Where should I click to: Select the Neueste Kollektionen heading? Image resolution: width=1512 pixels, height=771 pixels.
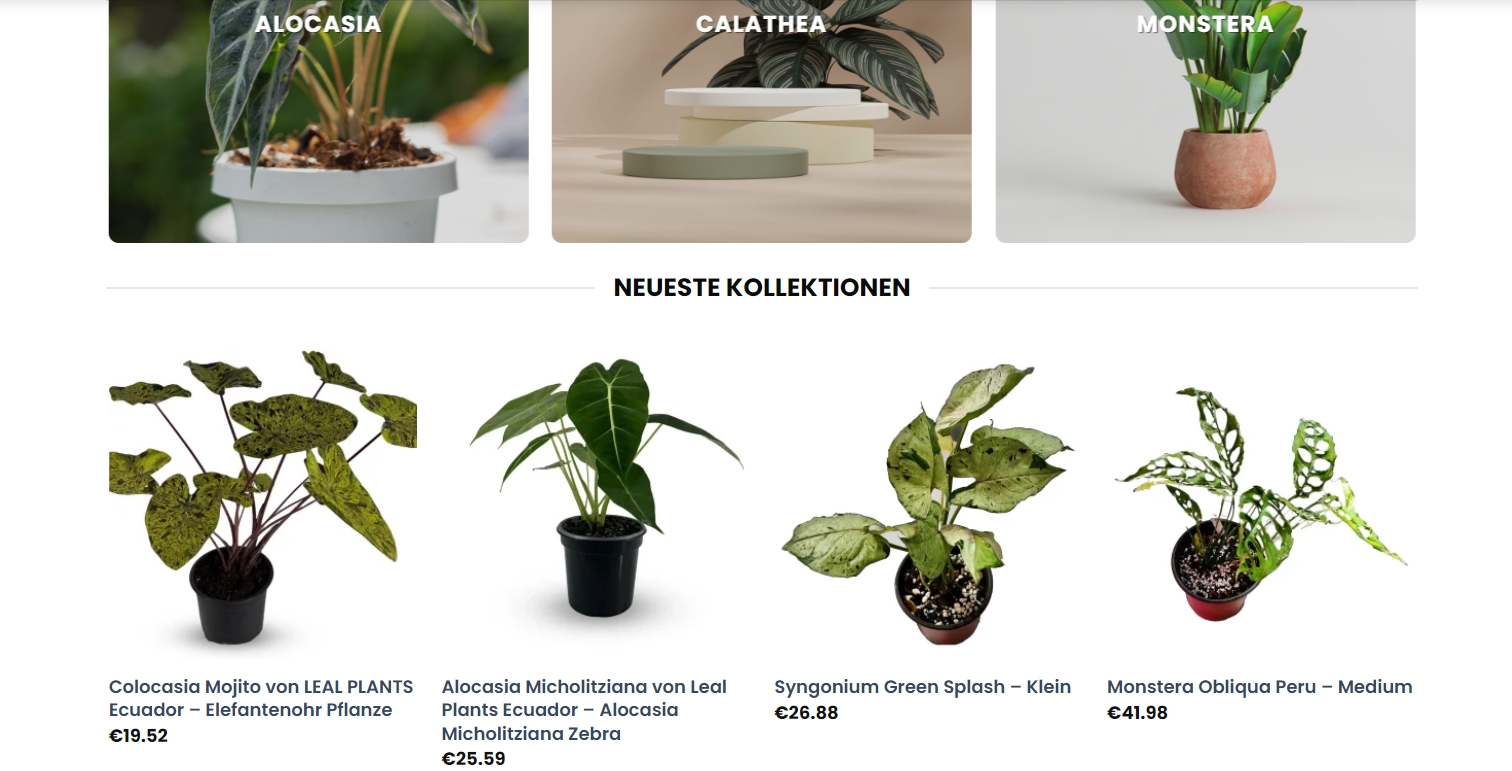[x=762, y=288]
